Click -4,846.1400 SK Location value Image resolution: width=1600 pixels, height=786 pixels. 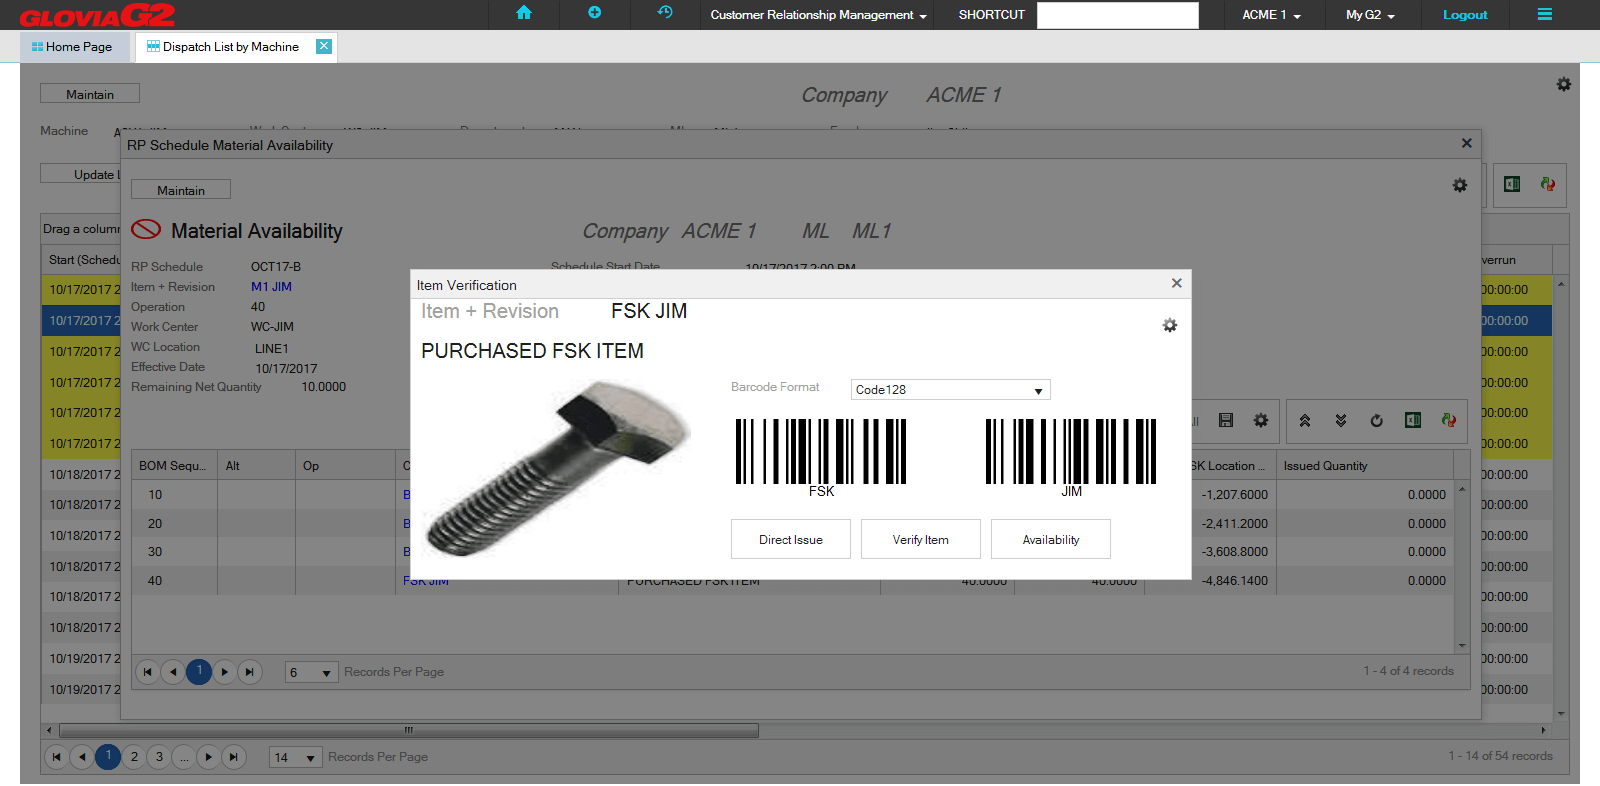coord(1234,581)
